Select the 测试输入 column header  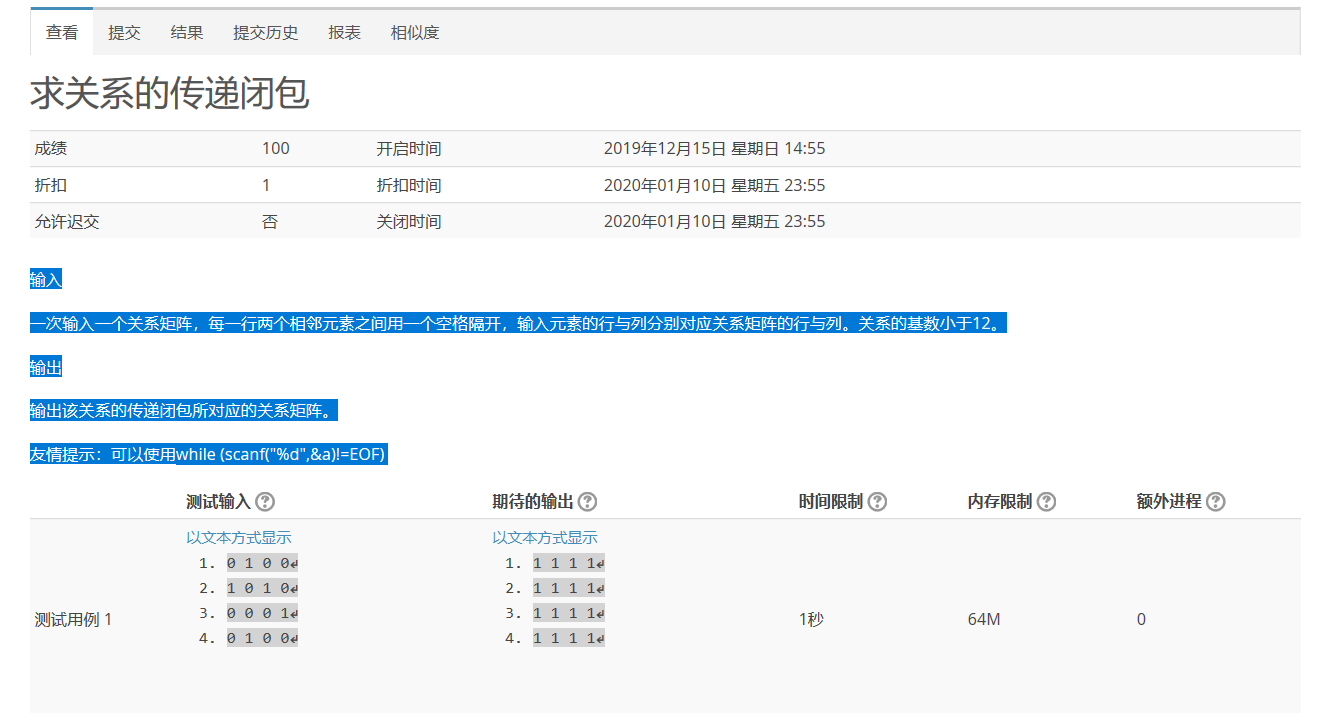click(218, 502)
